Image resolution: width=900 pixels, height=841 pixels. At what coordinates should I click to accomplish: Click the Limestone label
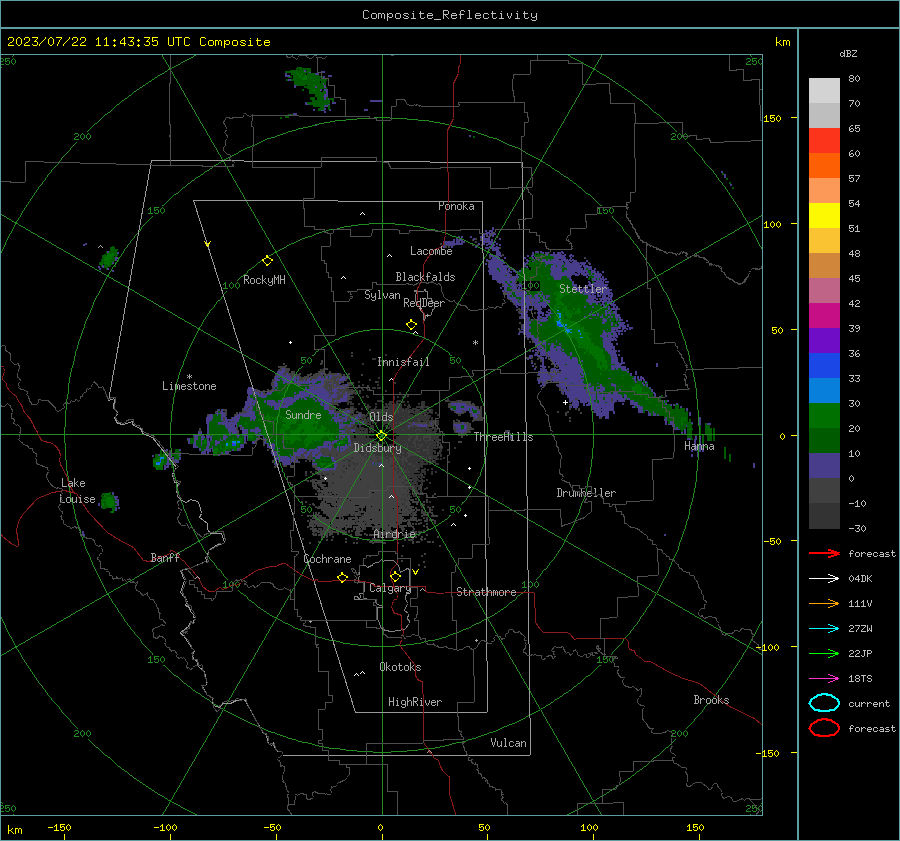coord(189,386)
